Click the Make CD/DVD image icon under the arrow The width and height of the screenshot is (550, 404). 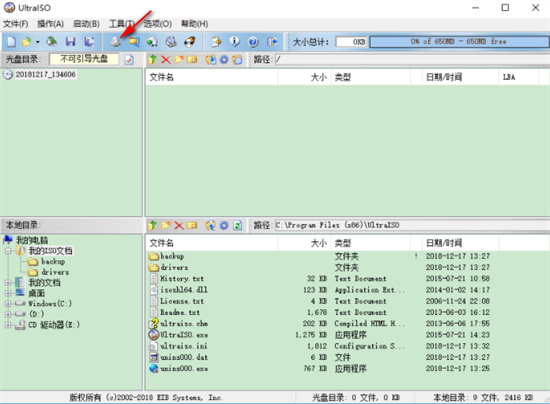click(116, 42)
